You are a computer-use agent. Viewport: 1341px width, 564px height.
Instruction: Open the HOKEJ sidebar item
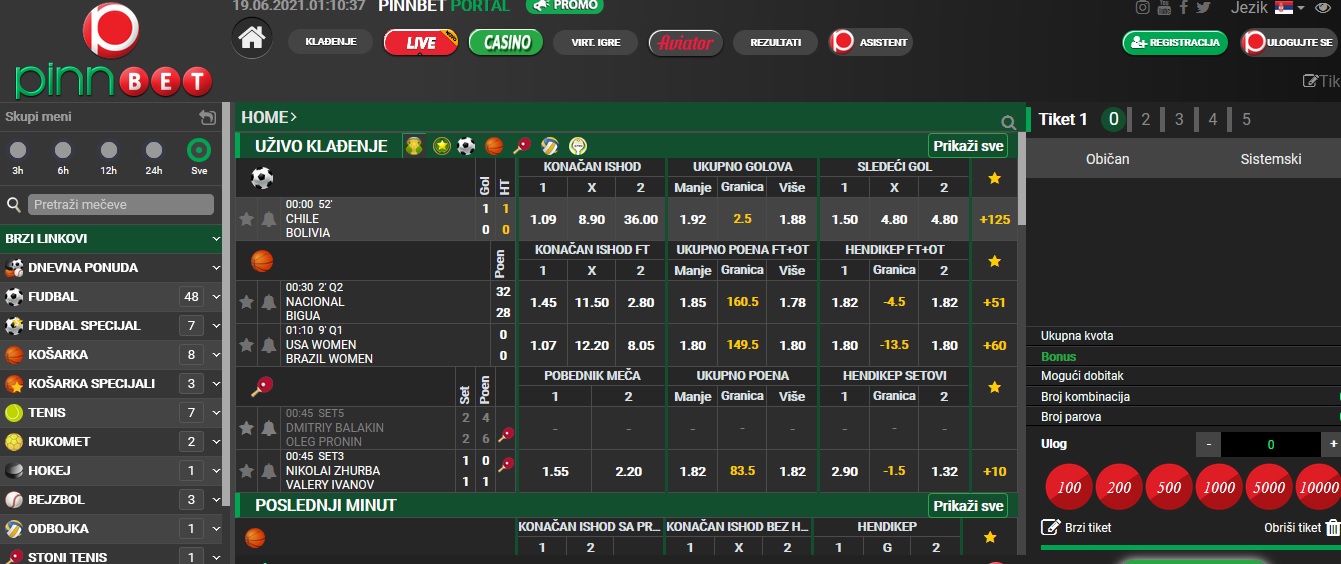(113, 471)
